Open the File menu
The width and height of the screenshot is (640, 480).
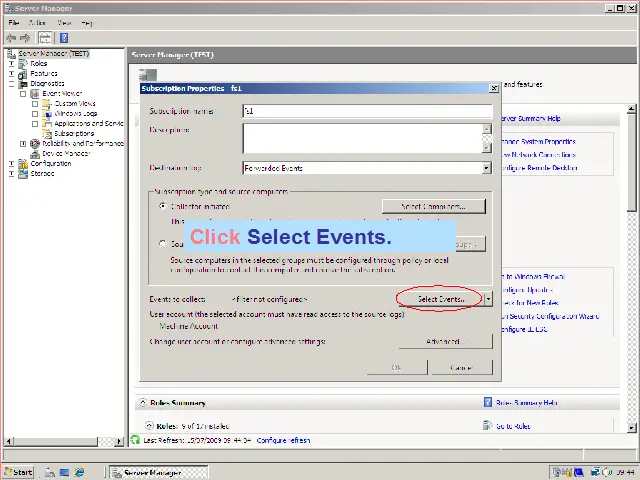point(13,23)
